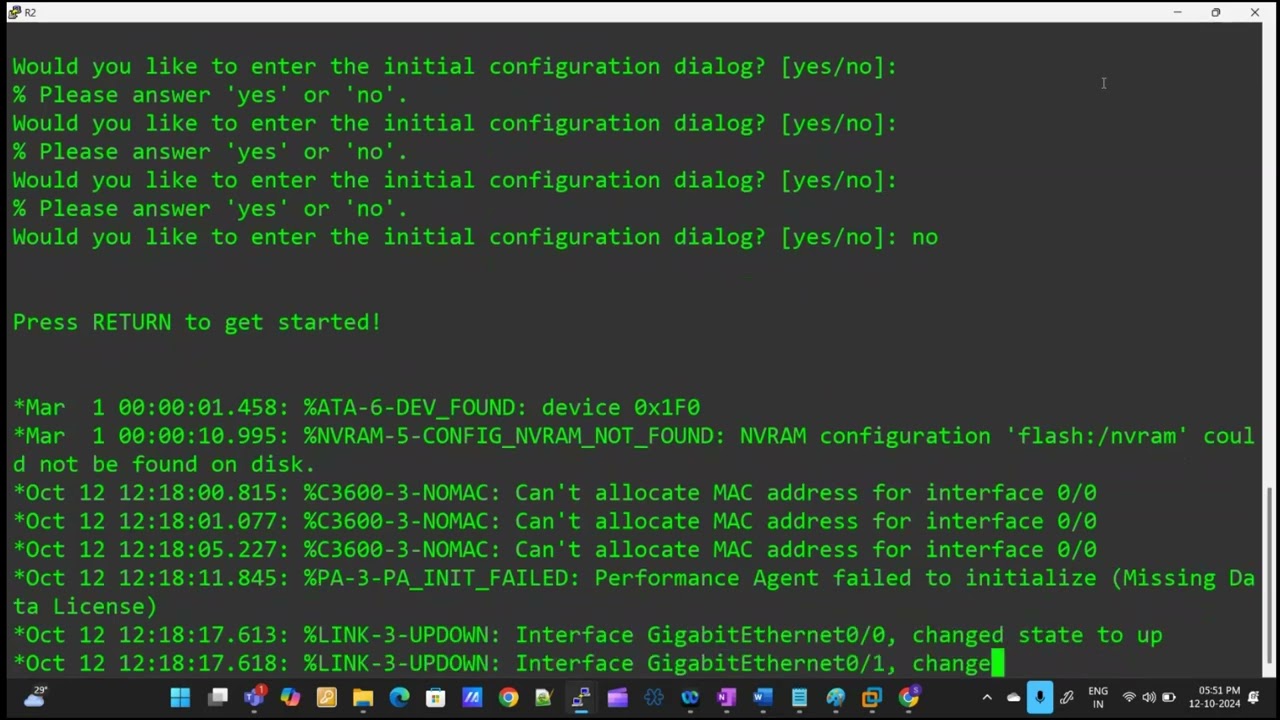Open the blue slanted-lines app on the taskbar

coord(472,698)
